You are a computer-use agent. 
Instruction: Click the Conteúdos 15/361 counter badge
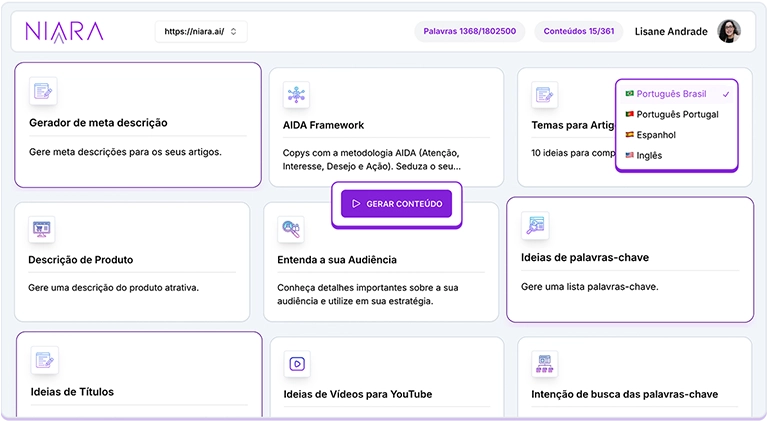pos(578,32)
